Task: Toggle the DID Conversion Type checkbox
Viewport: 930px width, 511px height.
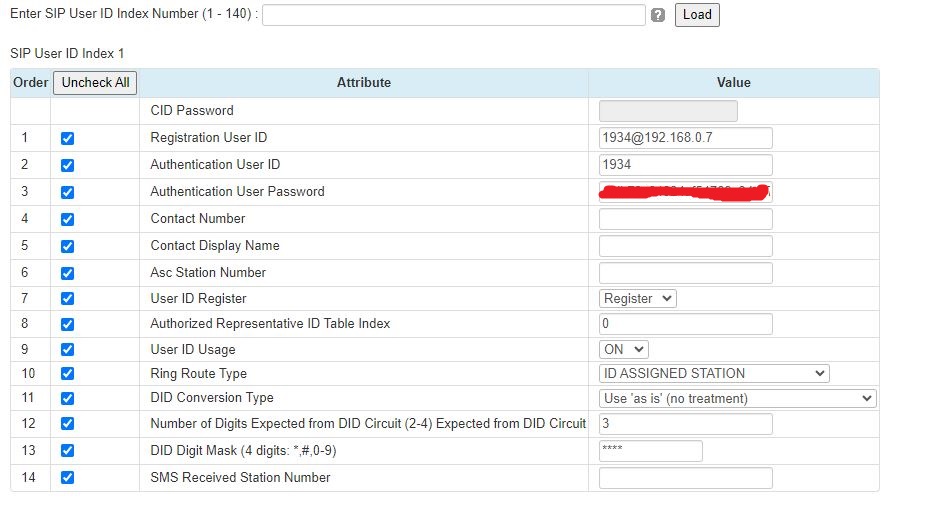Action: click(x=67, y=399)
